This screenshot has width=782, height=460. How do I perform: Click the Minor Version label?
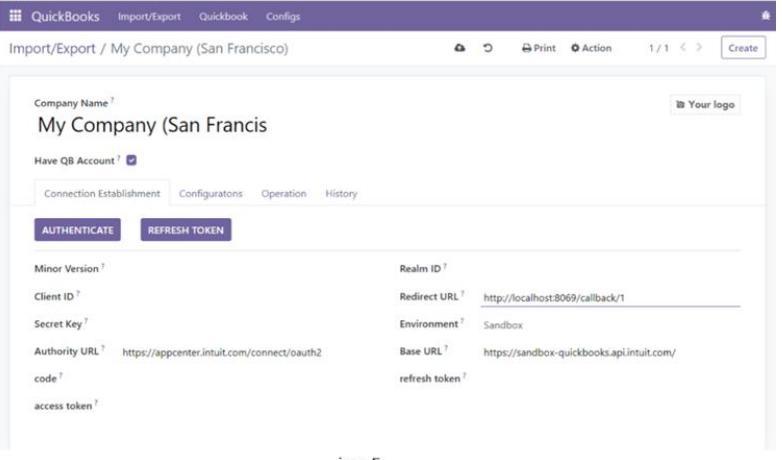pos(66,268)
